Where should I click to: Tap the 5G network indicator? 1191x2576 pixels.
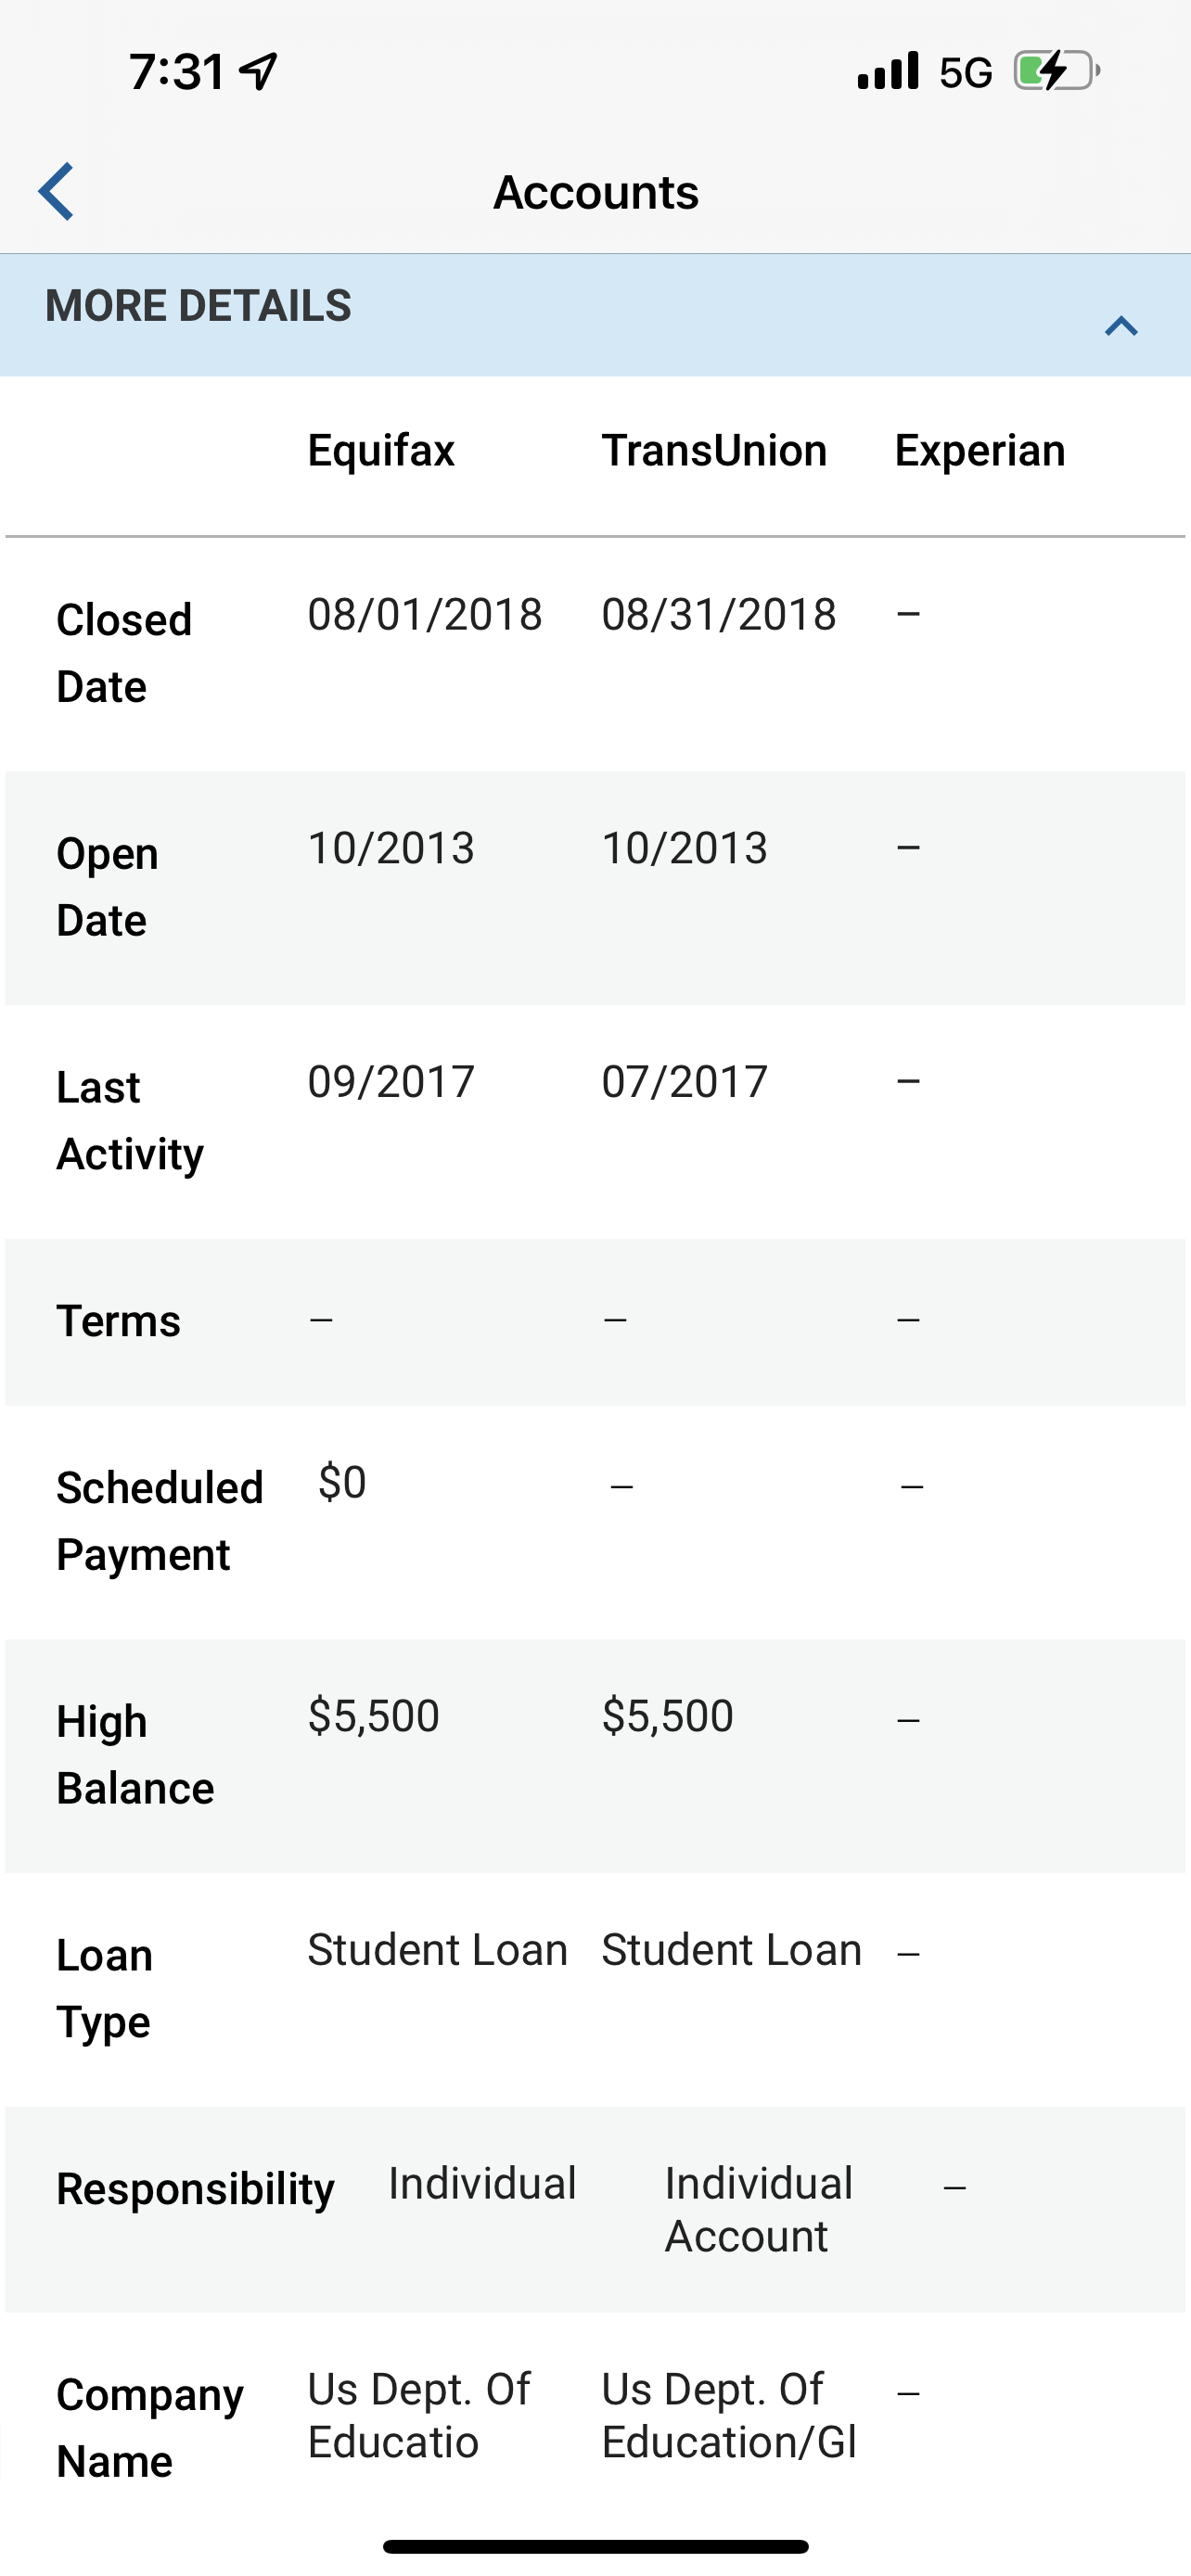pyautogui.click(x=965, y=73)
